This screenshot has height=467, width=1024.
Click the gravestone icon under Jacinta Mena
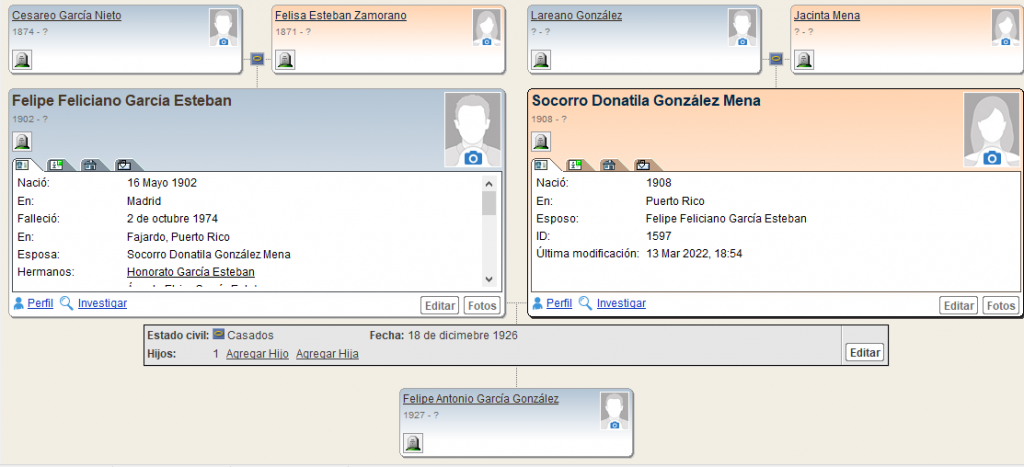(x=803, y=60)
